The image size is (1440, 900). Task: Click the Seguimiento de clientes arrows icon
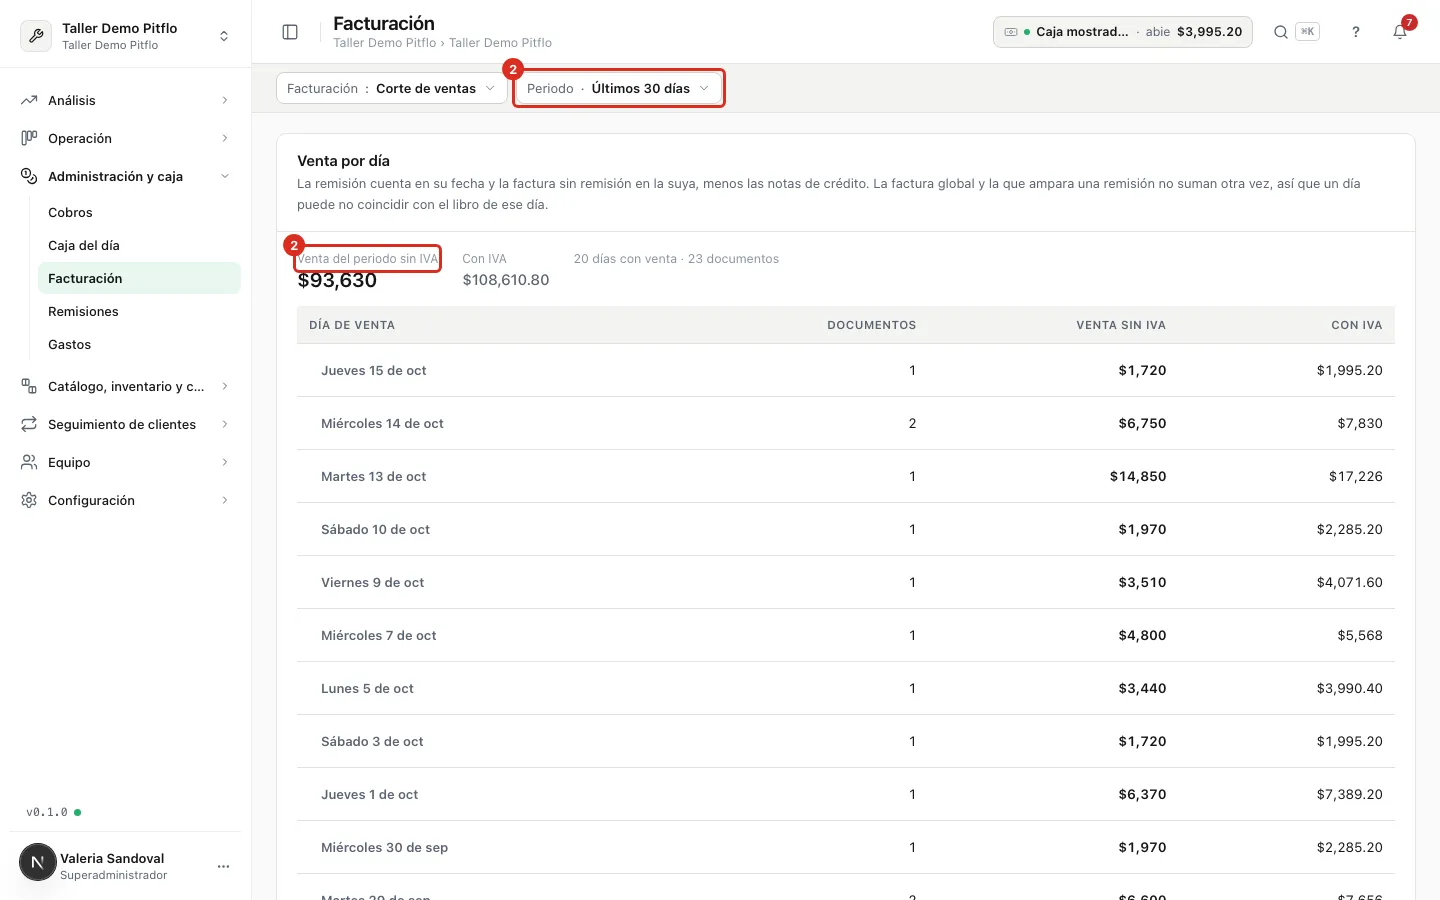tap(29, 424)
